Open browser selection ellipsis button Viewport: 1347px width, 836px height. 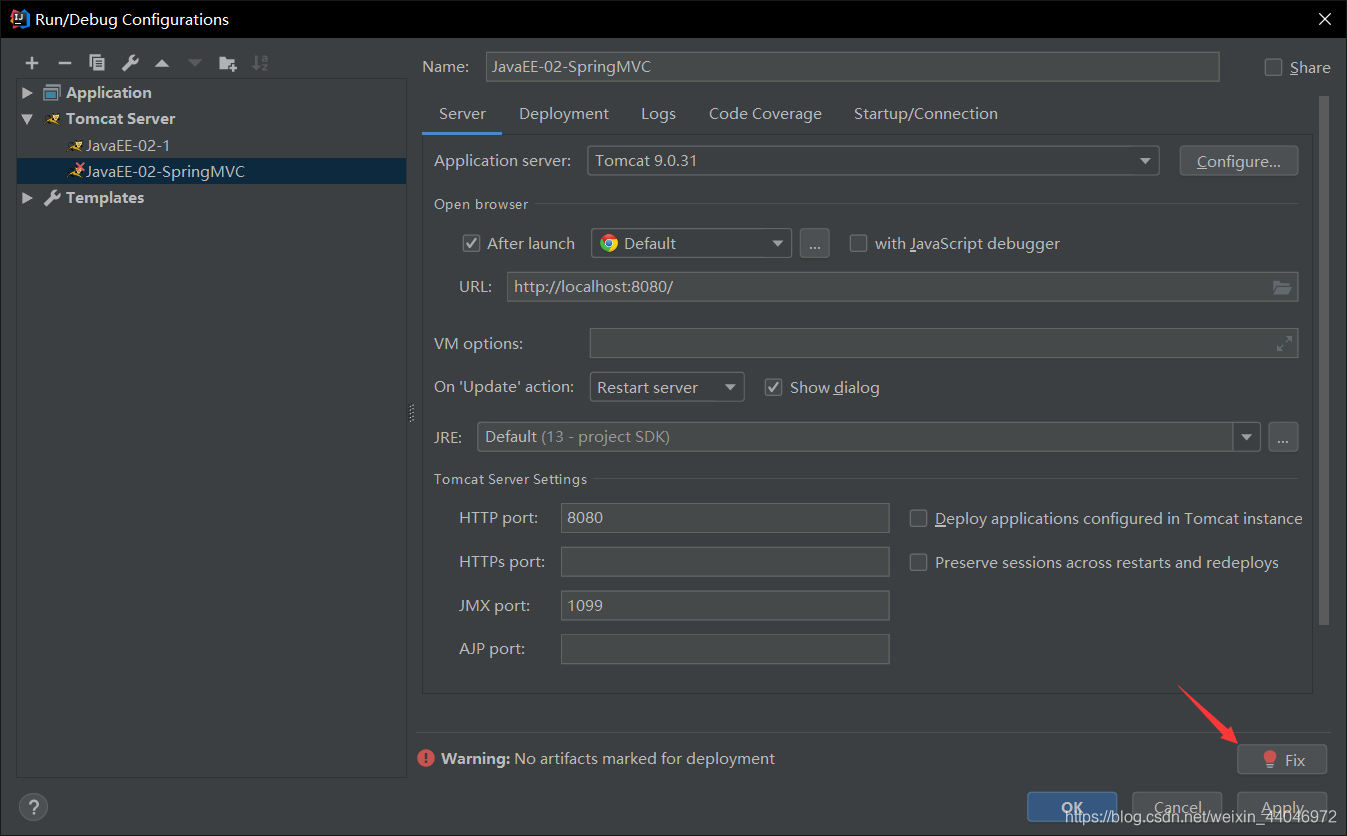pyautogui.click(x=814, y=243)
